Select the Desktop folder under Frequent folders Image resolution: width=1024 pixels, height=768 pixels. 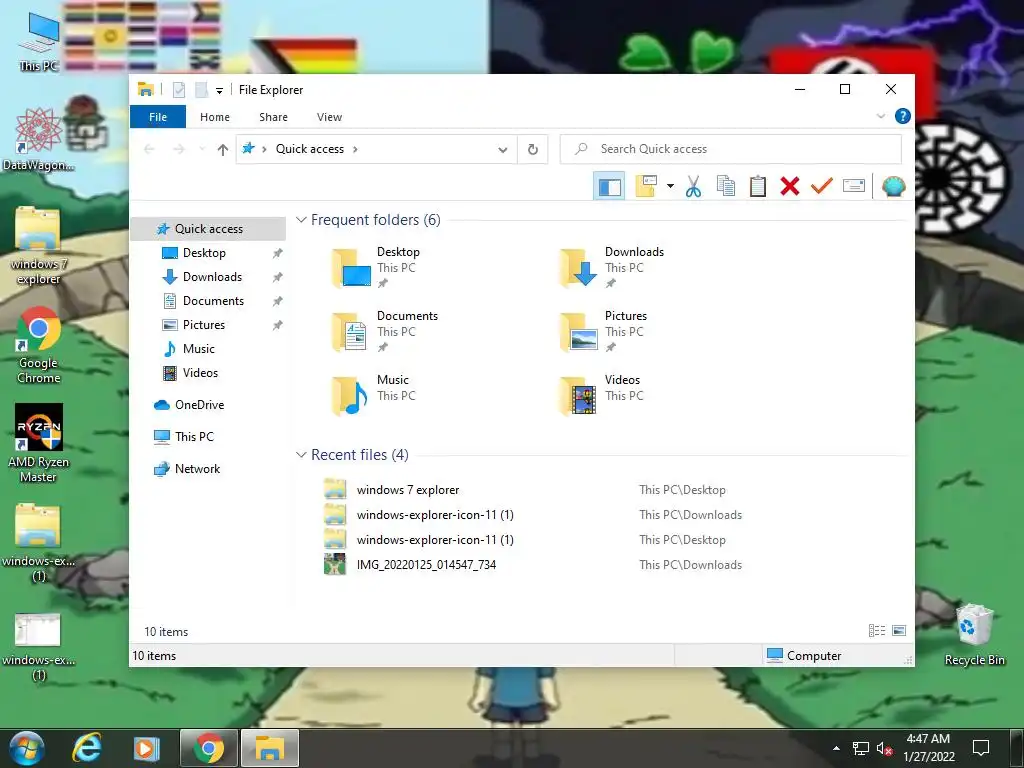[x=378, y=268]
